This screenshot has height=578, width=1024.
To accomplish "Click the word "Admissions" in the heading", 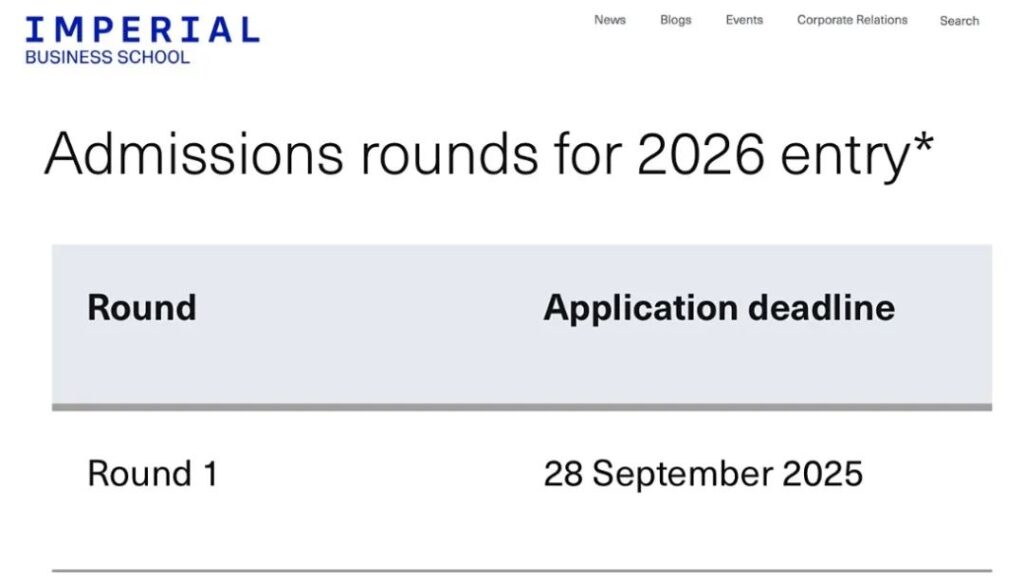I will point(193,155).
